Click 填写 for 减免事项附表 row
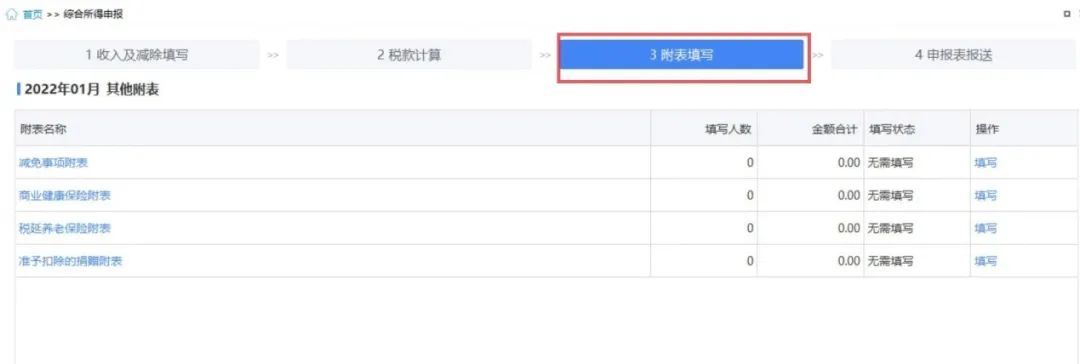 click(986, 163)
